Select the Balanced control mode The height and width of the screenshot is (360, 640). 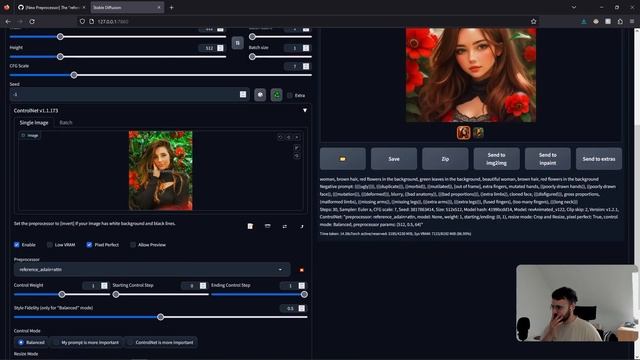pyautogui.click(x=32, y=342)
